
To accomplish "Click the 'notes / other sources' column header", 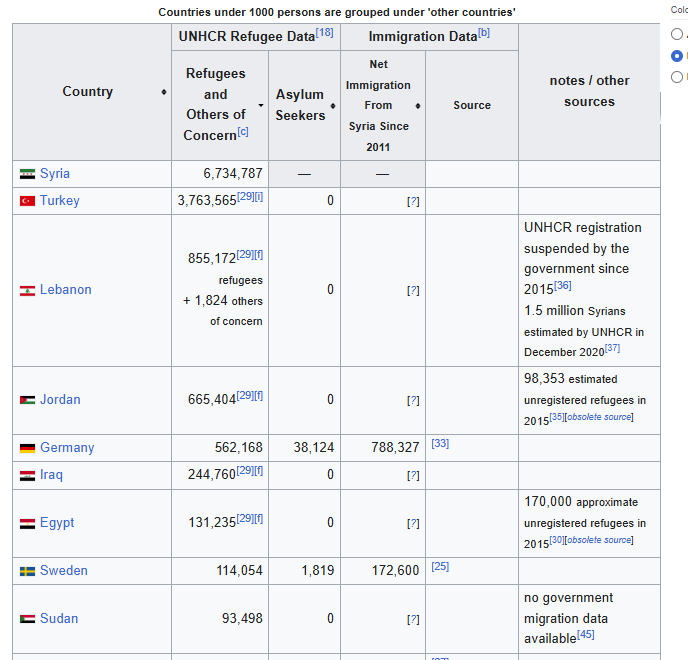I will (589, 91).
